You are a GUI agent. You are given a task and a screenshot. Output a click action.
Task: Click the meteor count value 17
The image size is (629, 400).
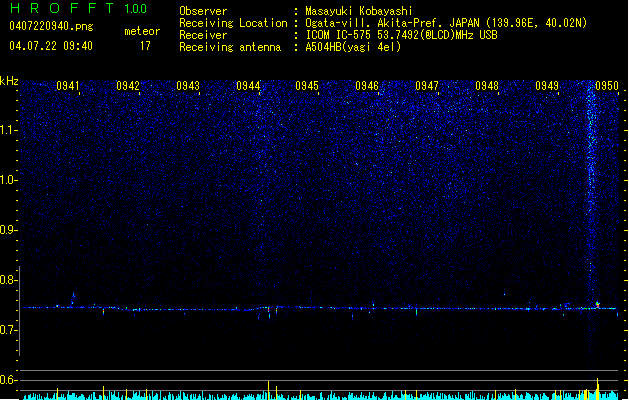pos(145,46)
